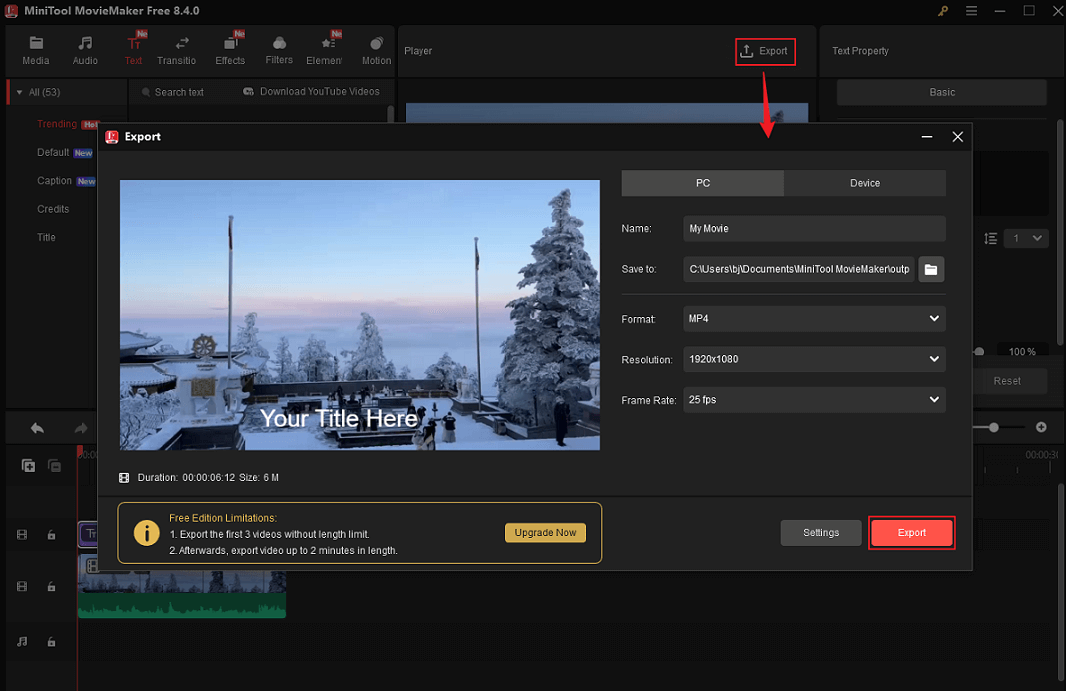
Task: Click the Upgrade Now button
Action: tap(545, 533)
